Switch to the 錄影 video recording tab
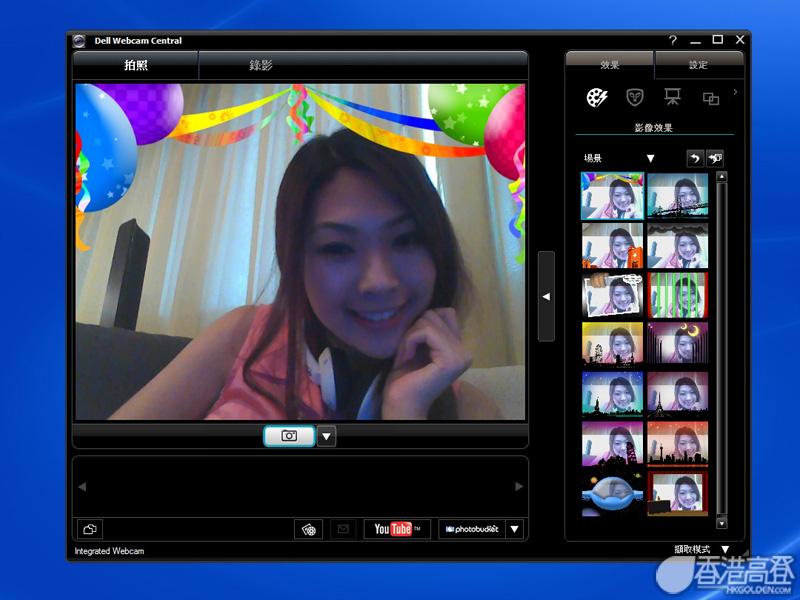The image size is (800, 600). point(261,65)
